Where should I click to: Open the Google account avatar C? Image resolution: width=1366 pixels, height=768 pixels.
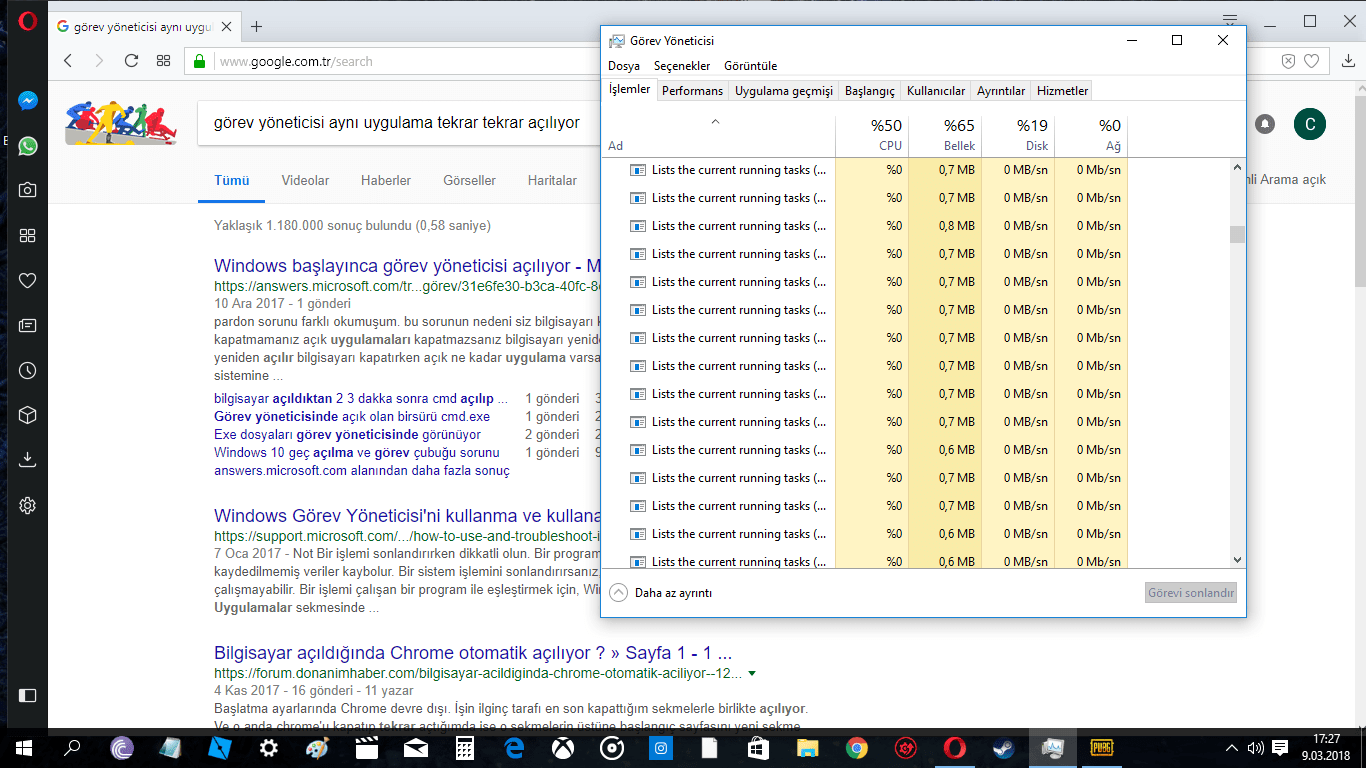1310,124
